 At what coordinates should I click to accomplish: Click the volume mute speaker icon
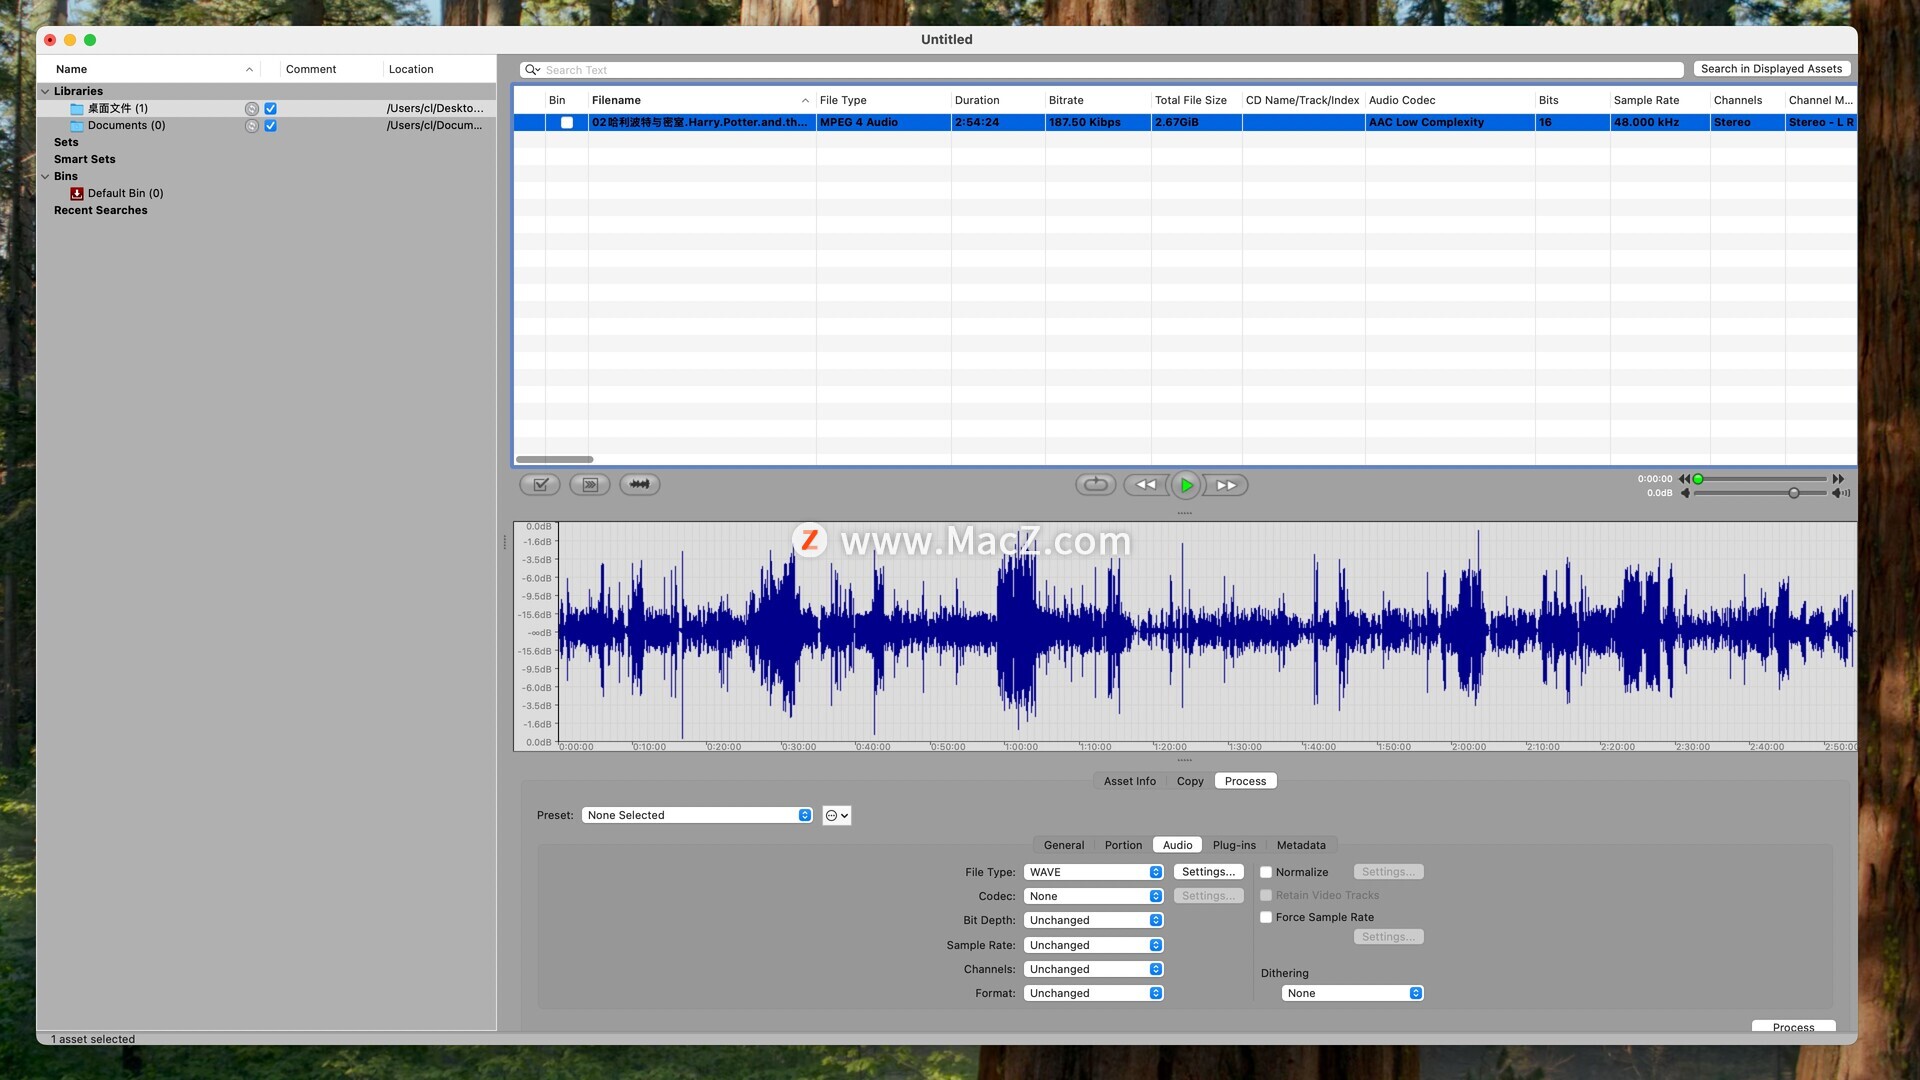pos(1685,493)
